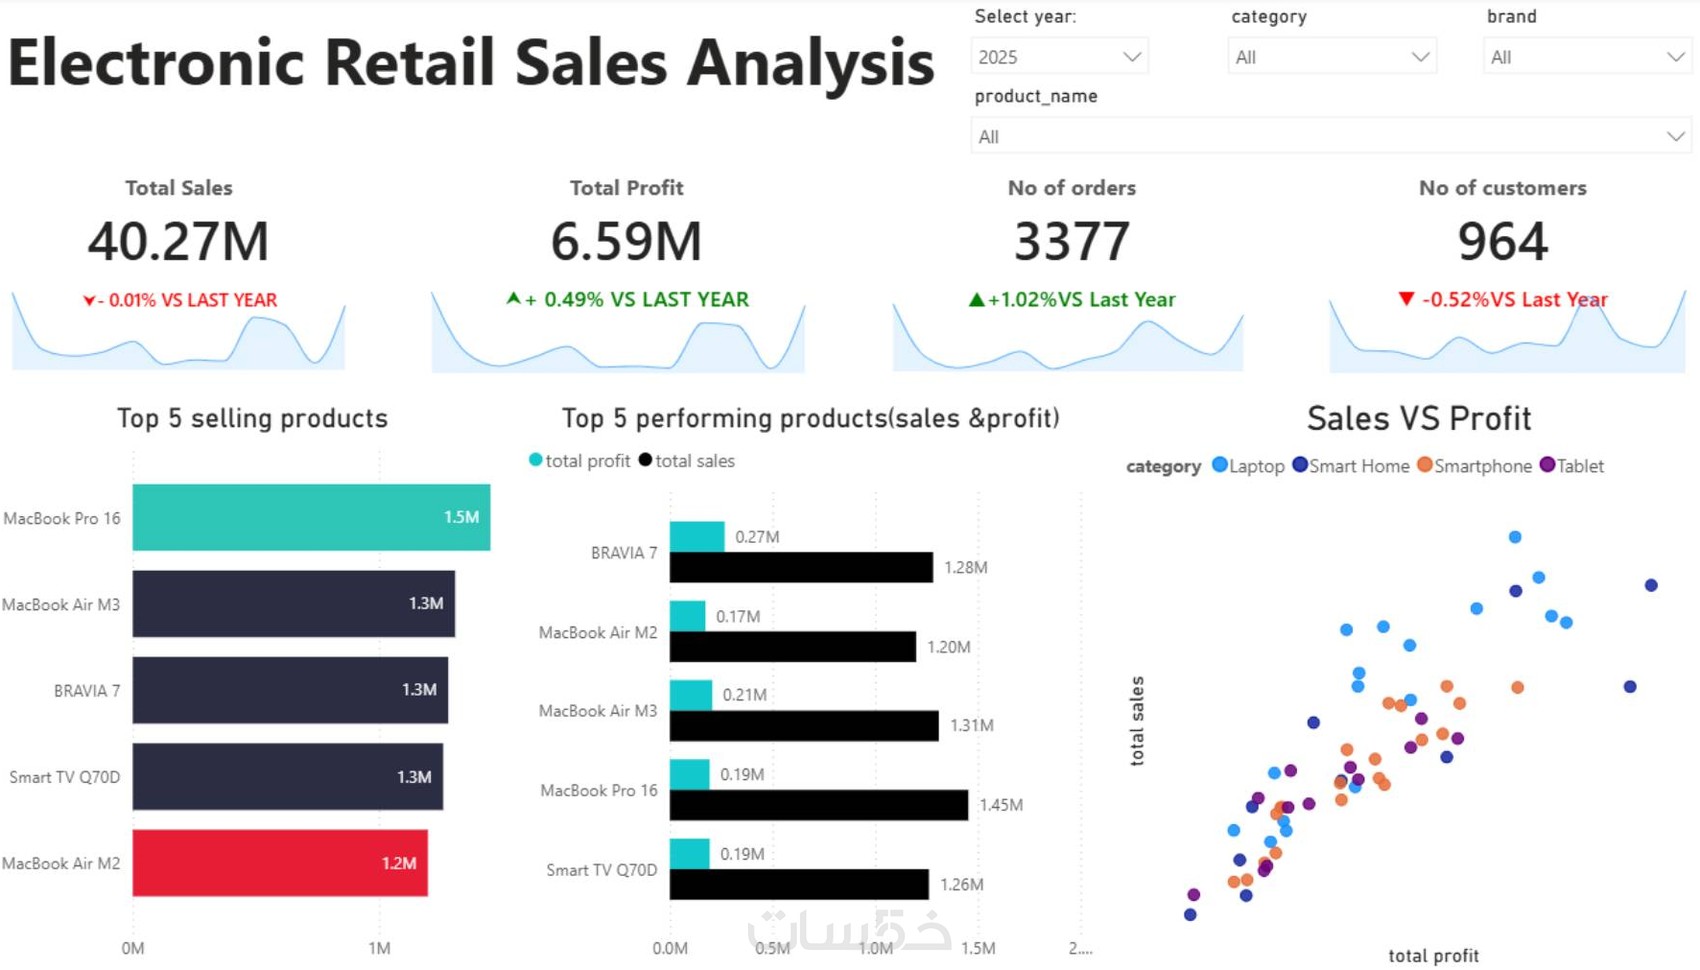1700x970 pixels.
Task: Click the "+ 0.49% VS LAST YEAR" text
Action: (637, 299)
